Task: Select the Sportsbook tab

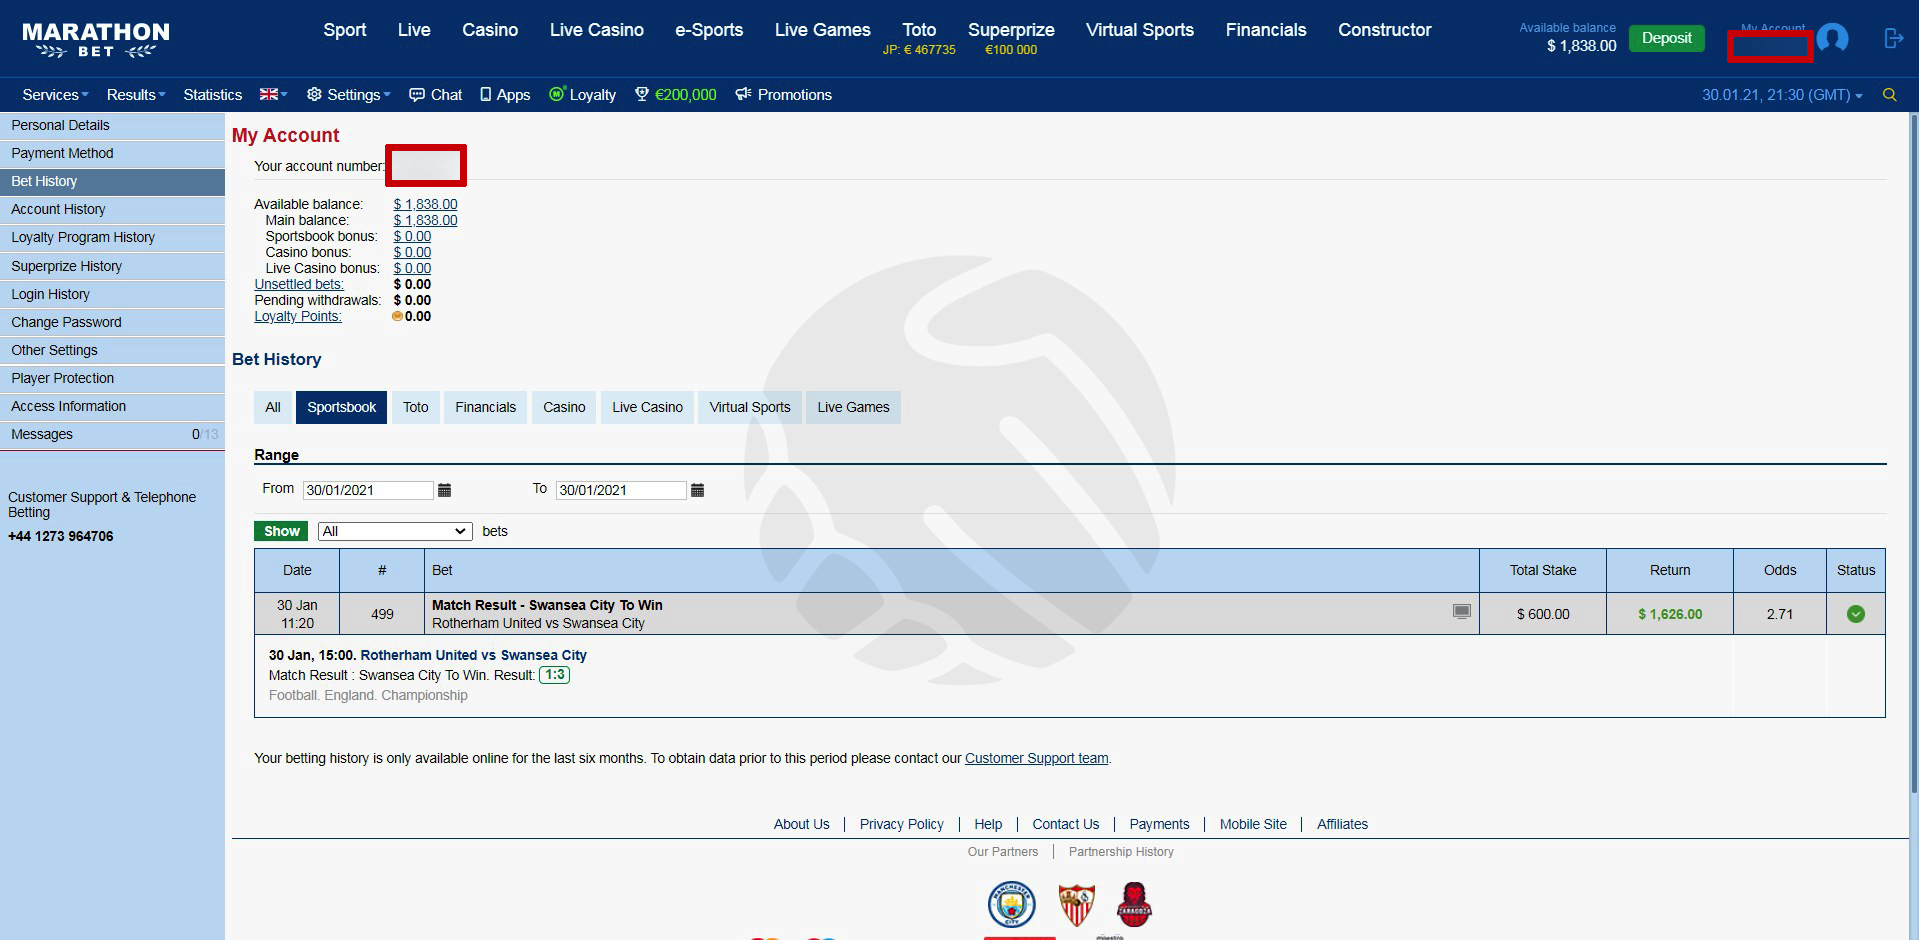Action: pos(342,407)
